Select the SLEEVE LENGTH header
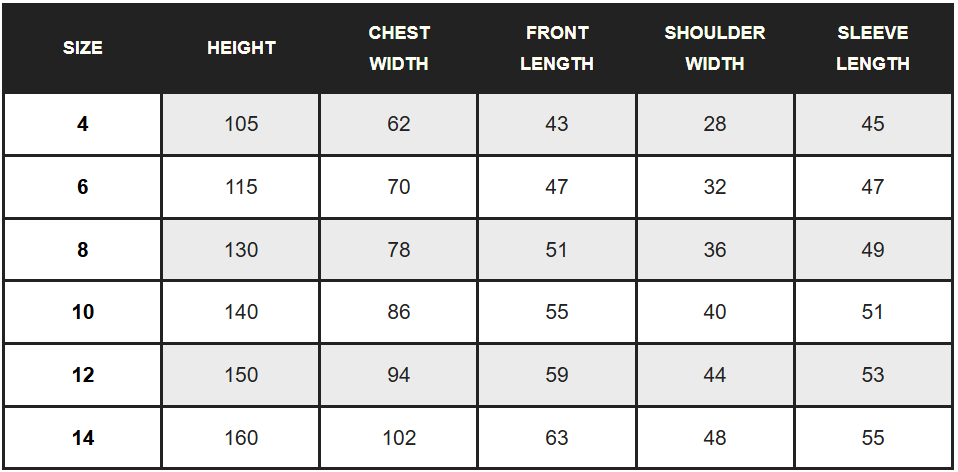The width and height of the screenshot is (958, 472). 872,48
